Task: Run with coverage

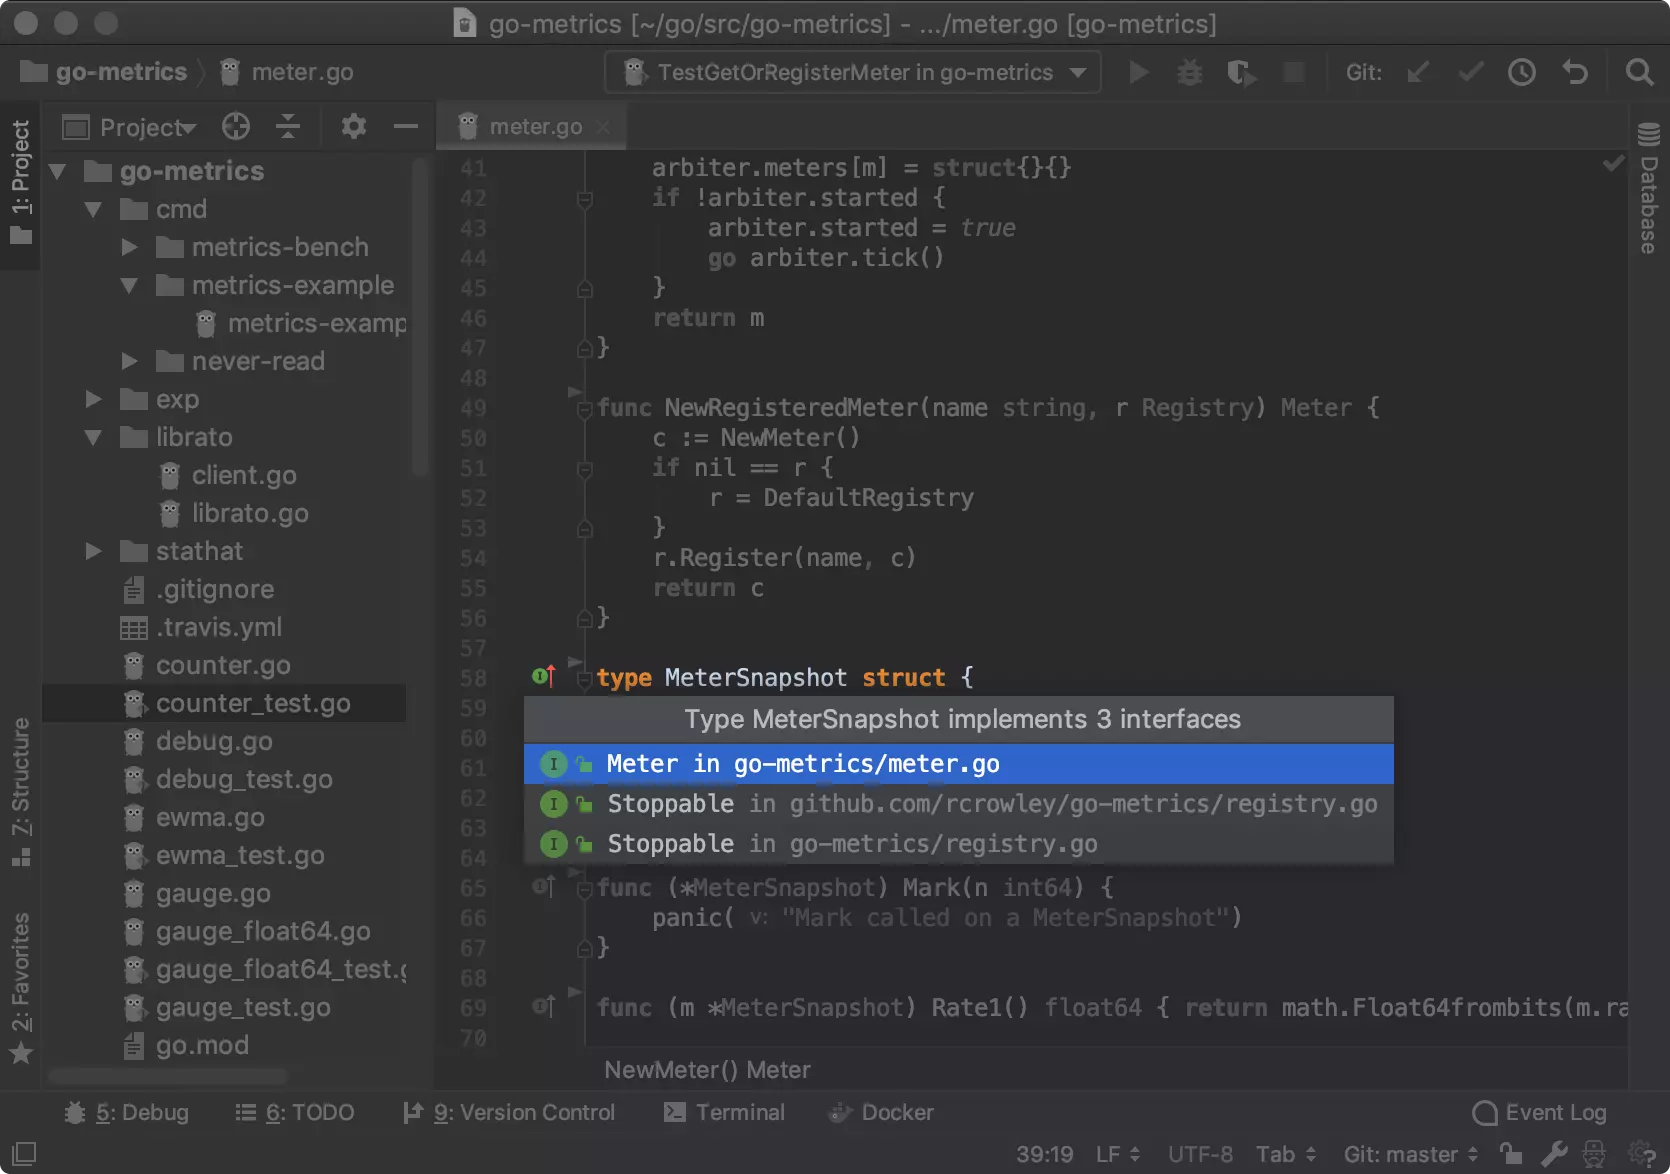Action: [x=1241, y=72]
